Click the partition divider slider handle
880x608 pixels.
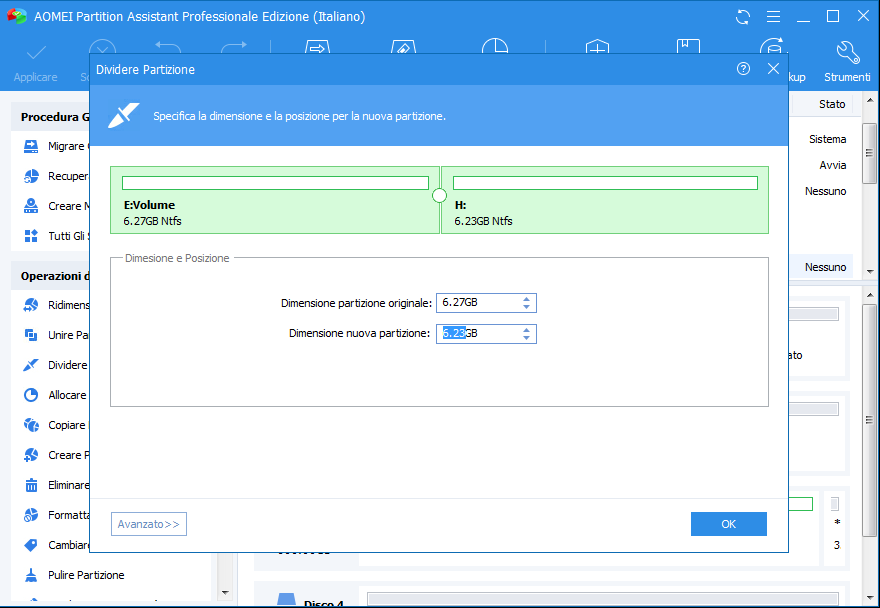click(440, 195)
